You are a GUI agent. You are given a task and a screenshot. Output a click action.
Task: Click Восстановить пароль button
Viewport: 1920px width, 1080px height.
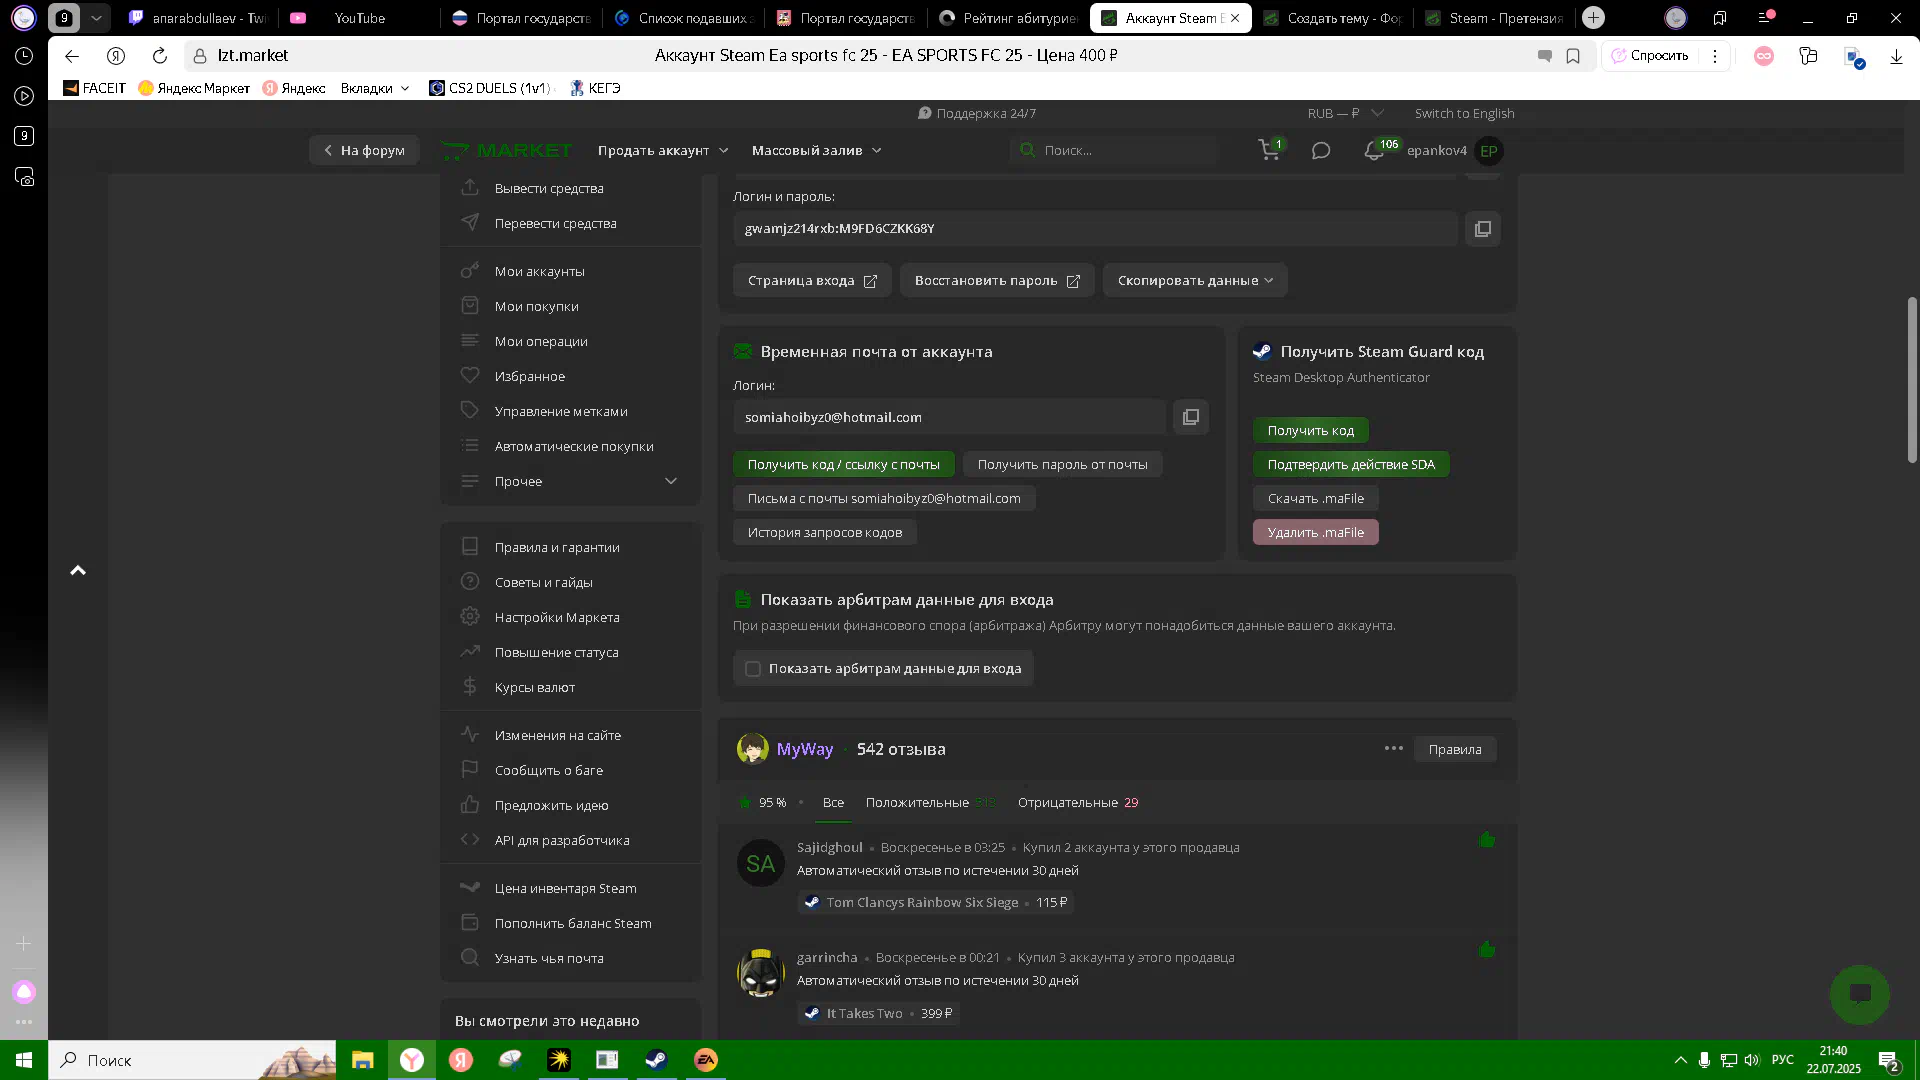[997, 280]
